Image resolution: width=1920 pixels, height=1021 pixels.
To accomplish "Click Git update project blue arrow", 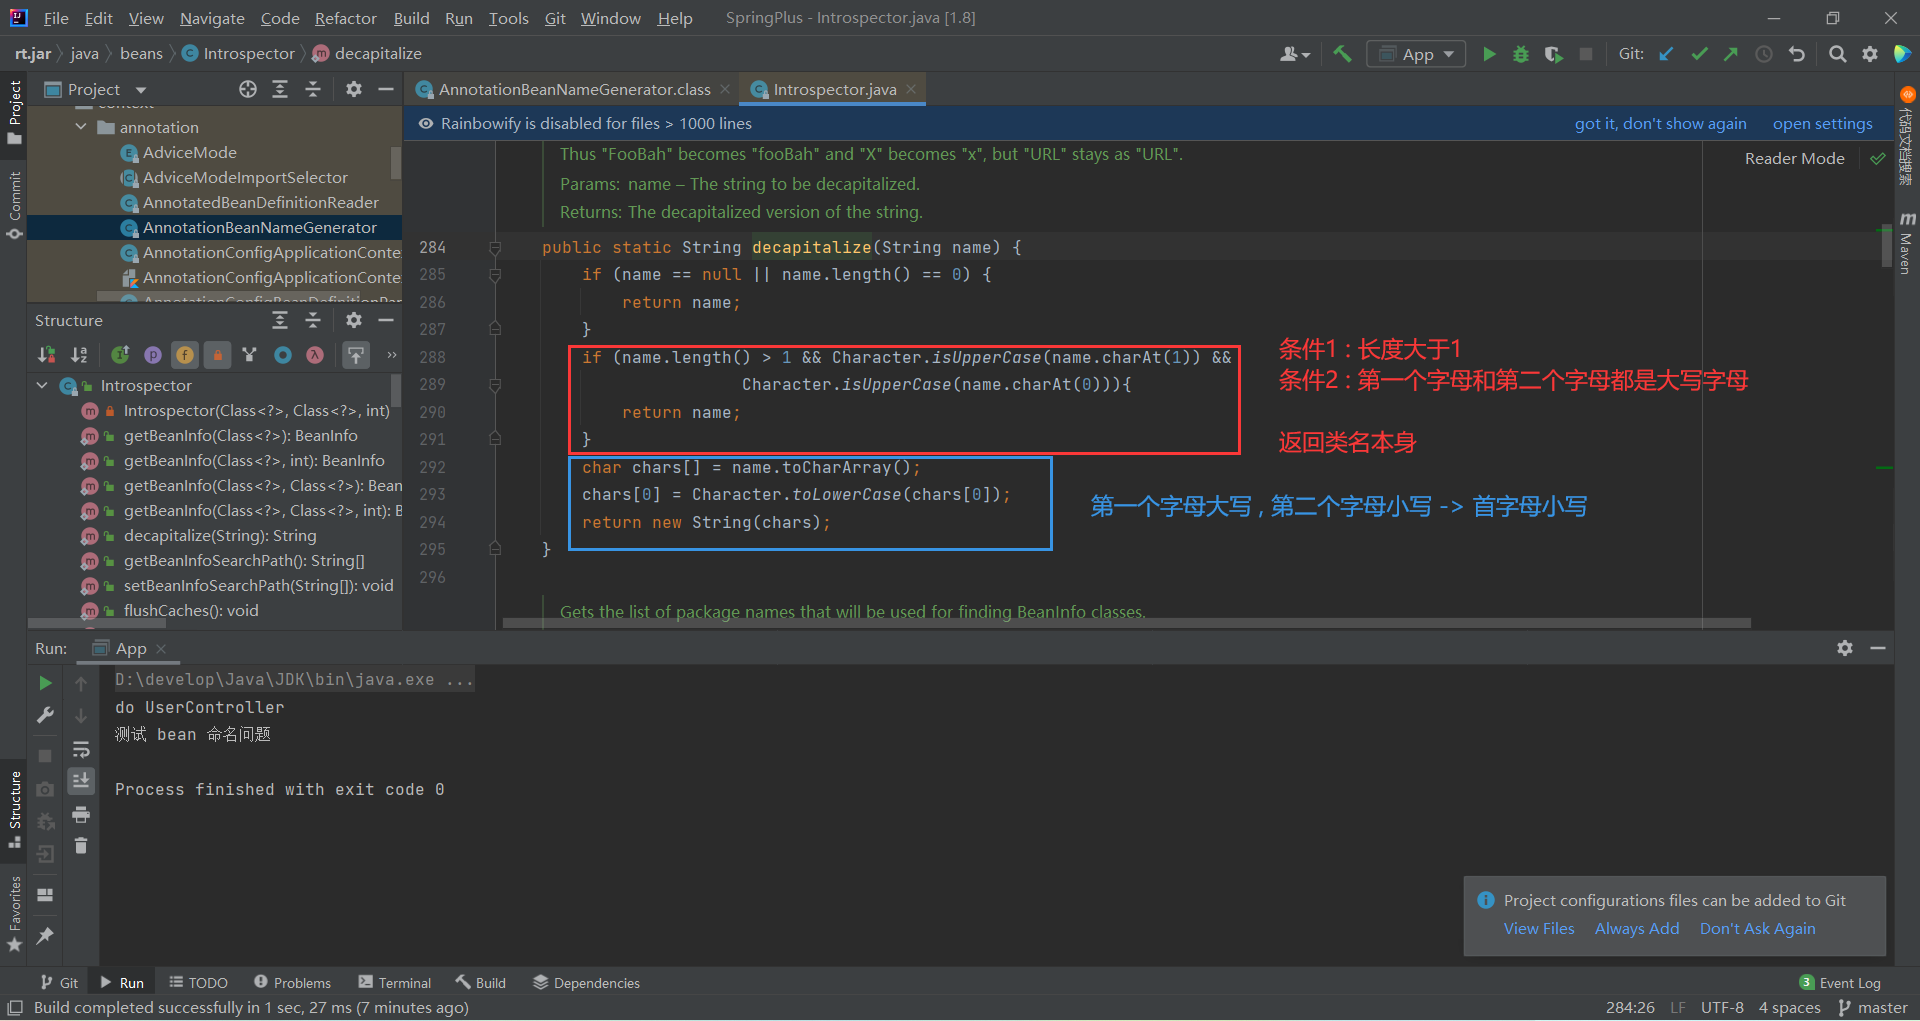I will click(x=1666, y=54).
